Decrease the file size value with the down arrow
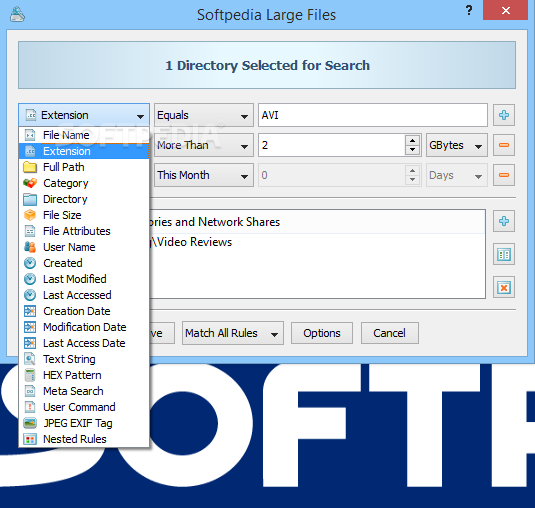This screenshot has height=508, width=535. click(413, 150)
